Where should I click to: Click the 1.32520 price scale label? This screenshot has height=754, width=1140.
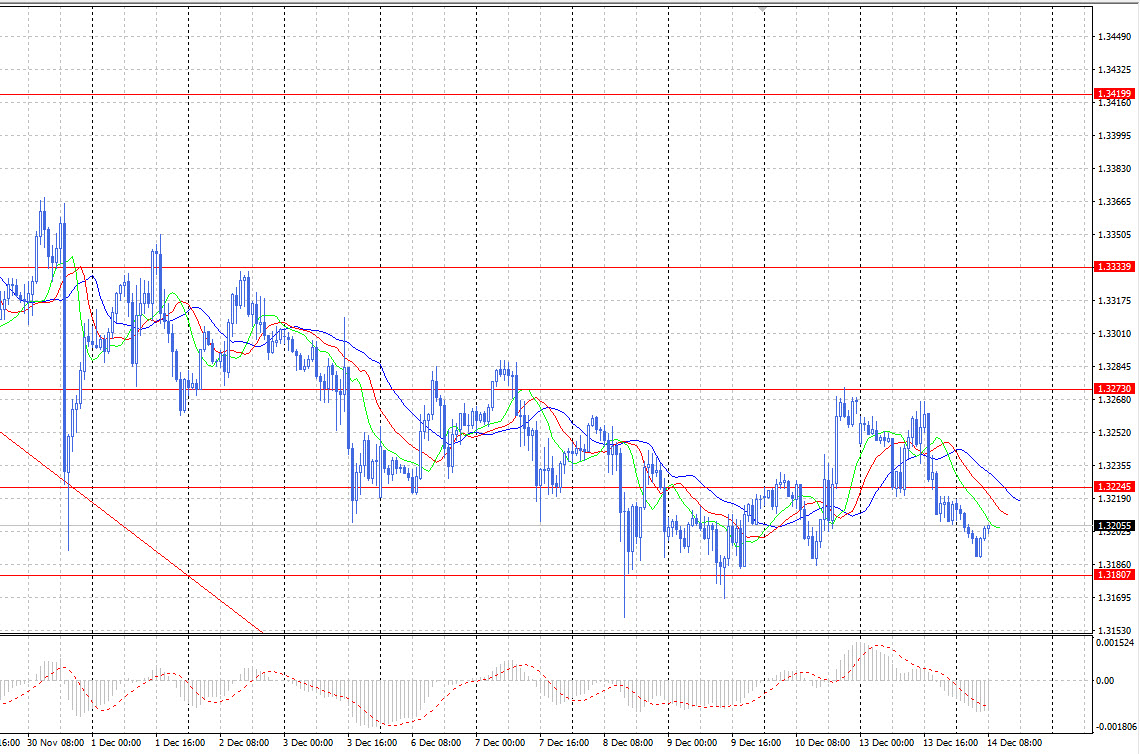[1115, 433]
